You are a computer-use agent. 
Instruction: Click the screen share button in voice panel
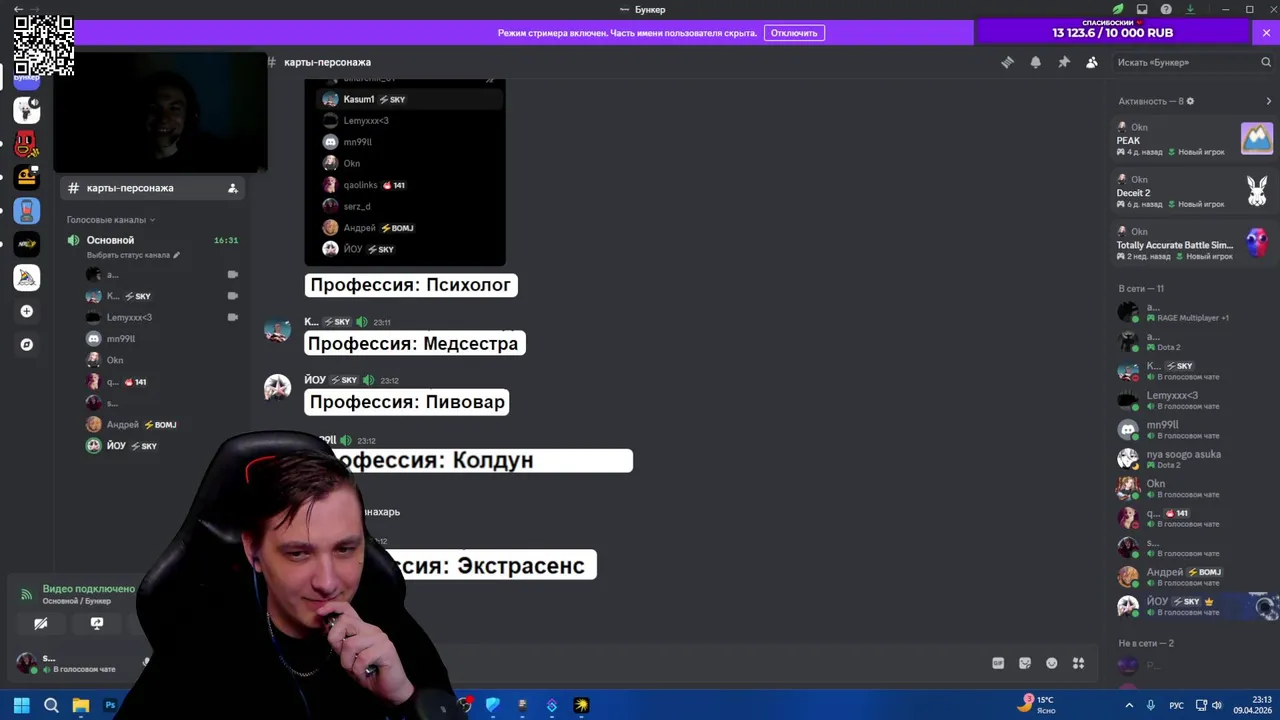[97, 623]
